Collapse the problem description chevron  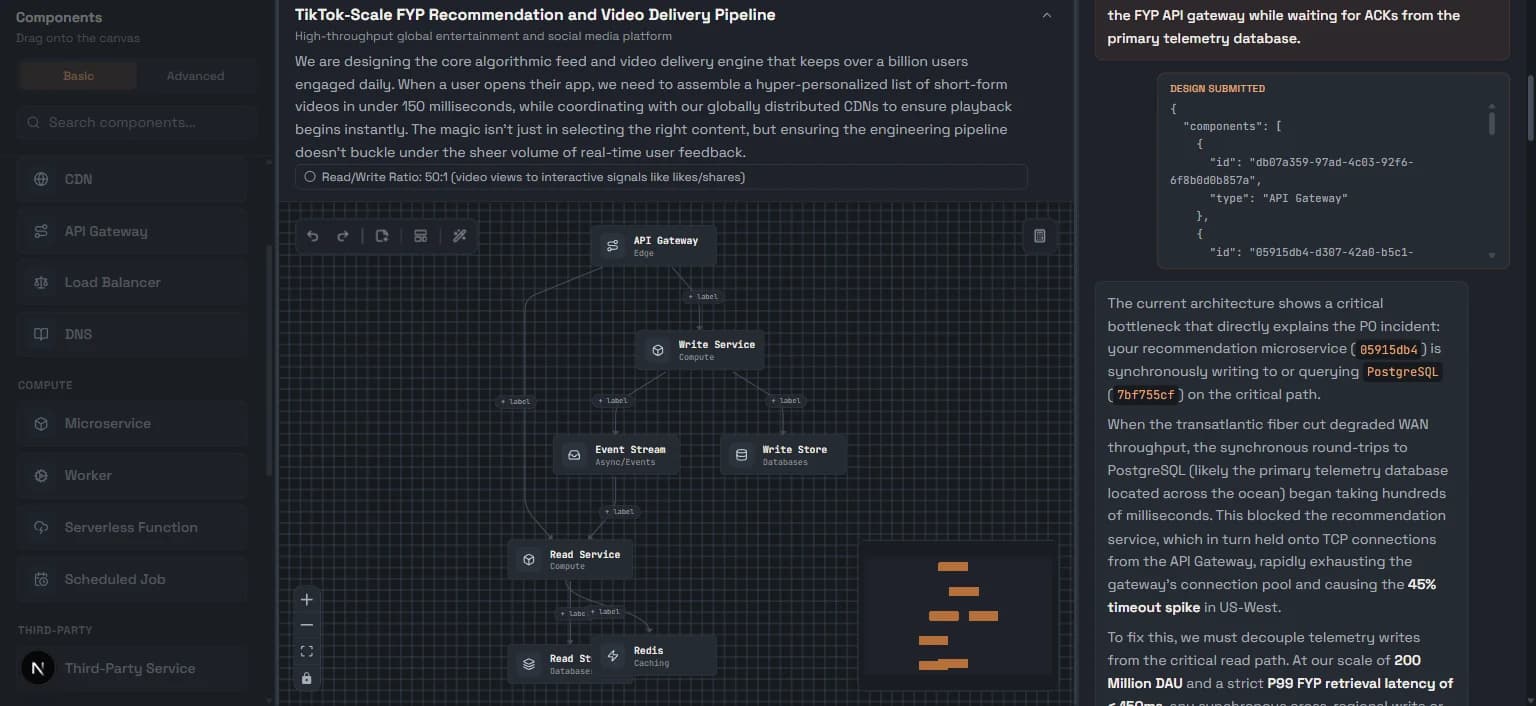[1047, 15]
